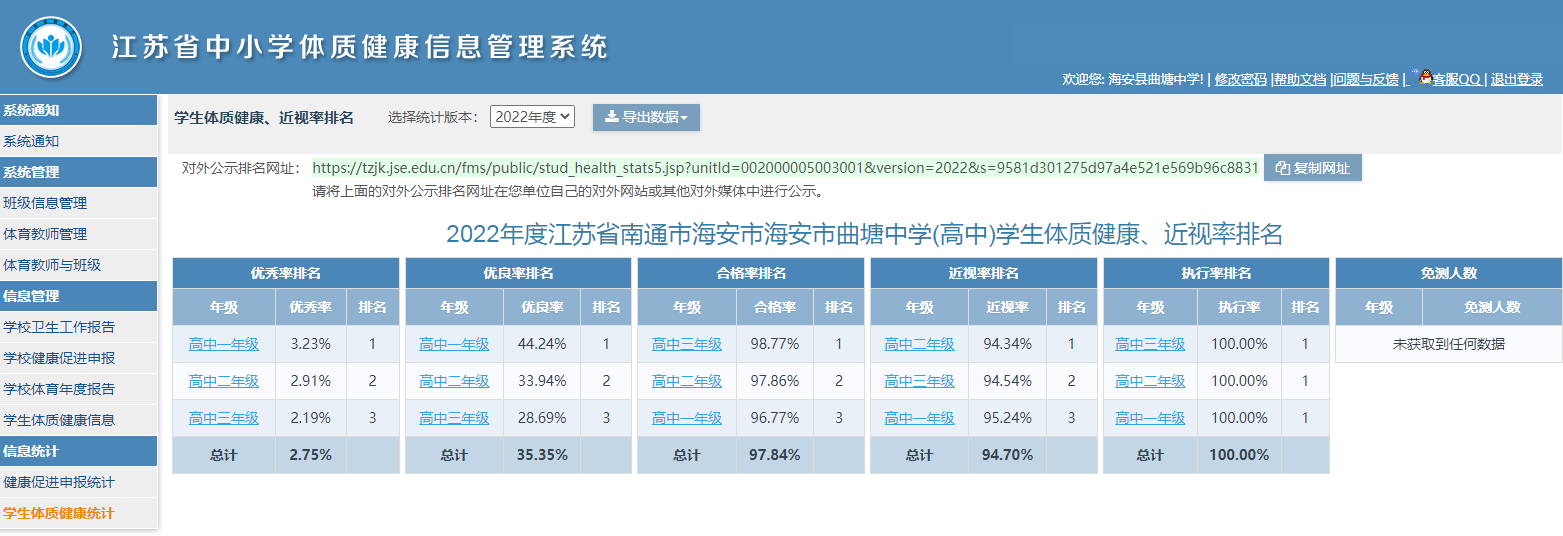Viewport: 1563px width, 536px height.
Task: Open 高中一年级 link in 合格率排名 table
Action: coord(687,418)
